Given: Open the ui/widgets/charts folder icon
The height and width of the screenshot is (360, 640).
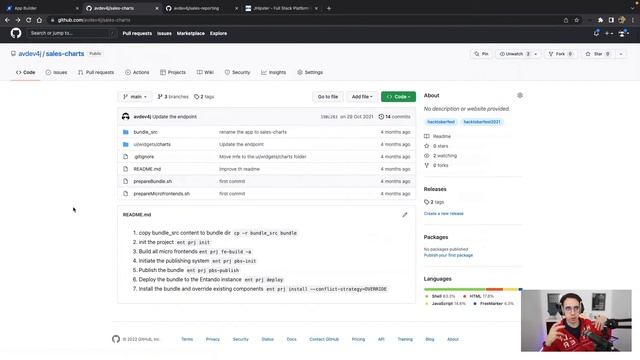Looking at the screenshot, I should (126, 144).
